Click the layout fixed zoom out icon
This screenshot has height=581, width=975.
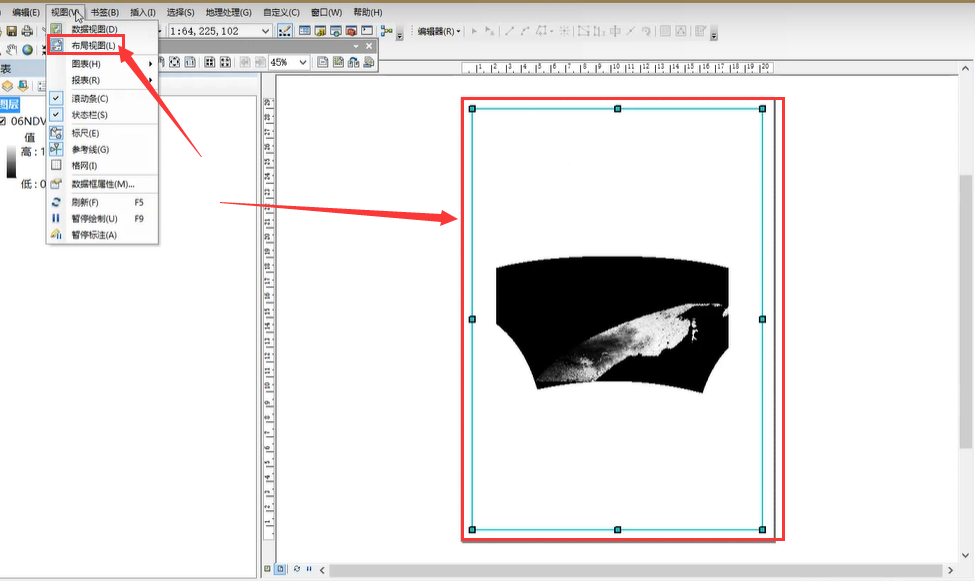click(x=225, y=62)
